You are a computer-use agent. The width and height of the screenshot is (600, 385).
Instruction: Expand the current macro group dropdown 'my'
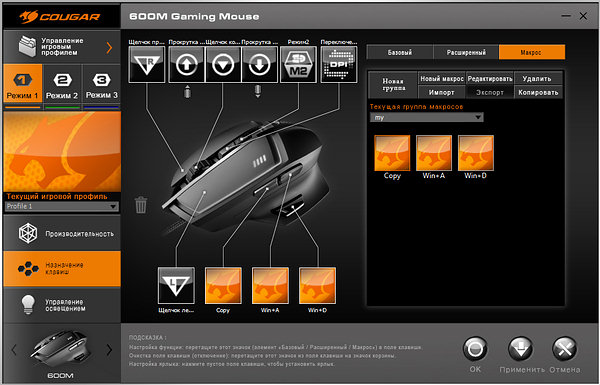coord(426,117)
